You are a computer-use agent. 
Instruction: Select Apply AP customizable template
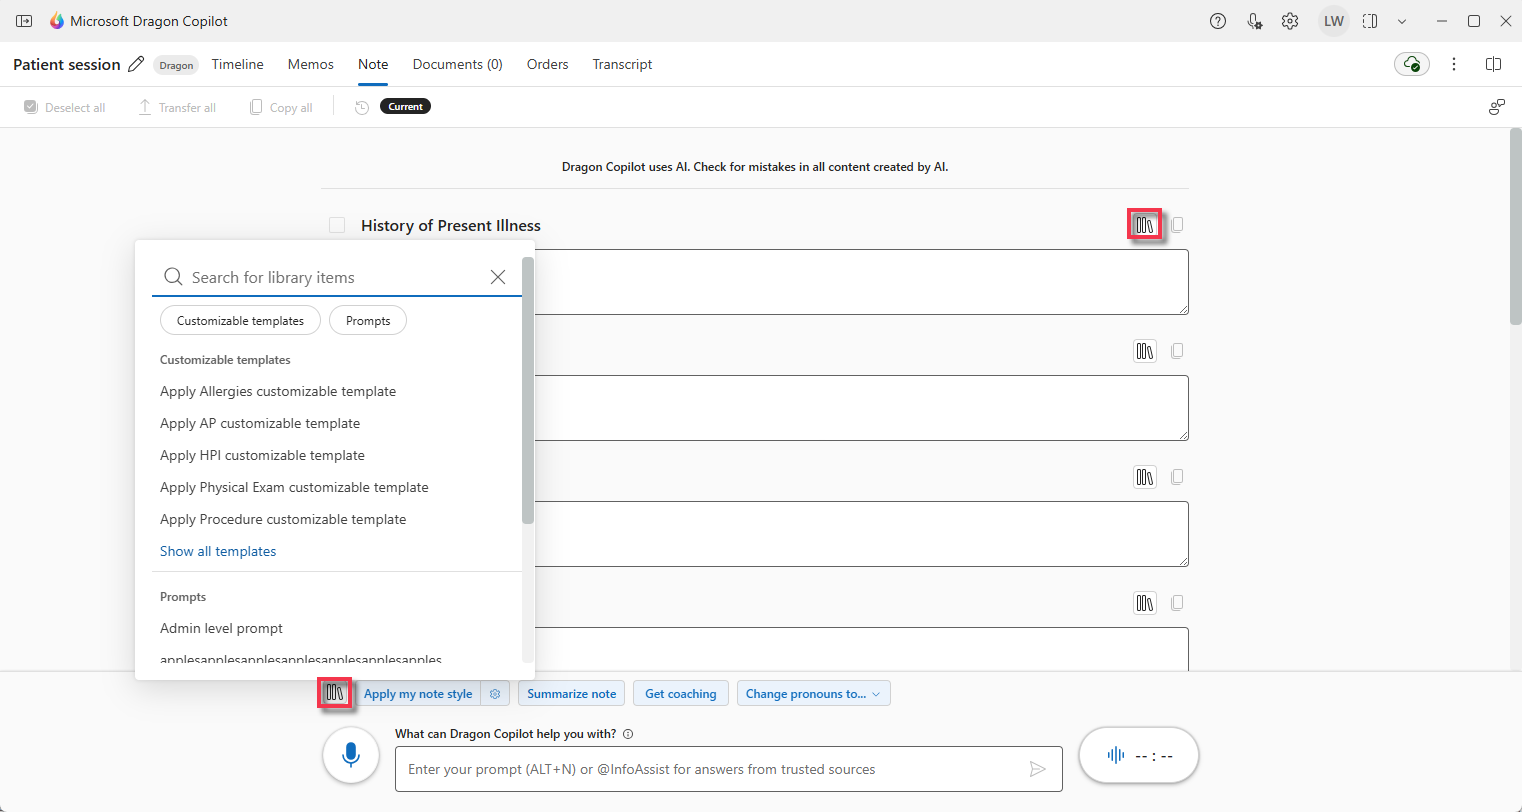pos(260,423)
